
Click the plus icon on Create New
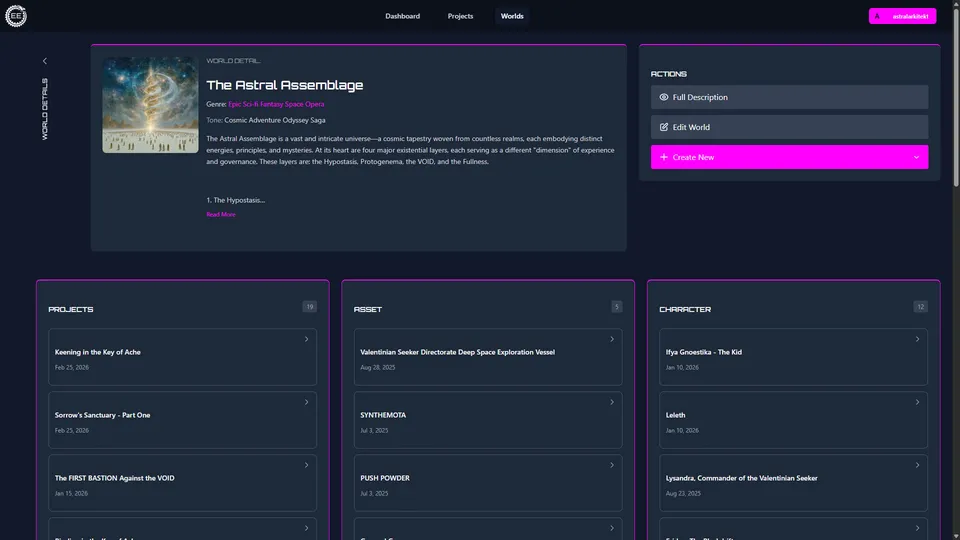(664, 157)
